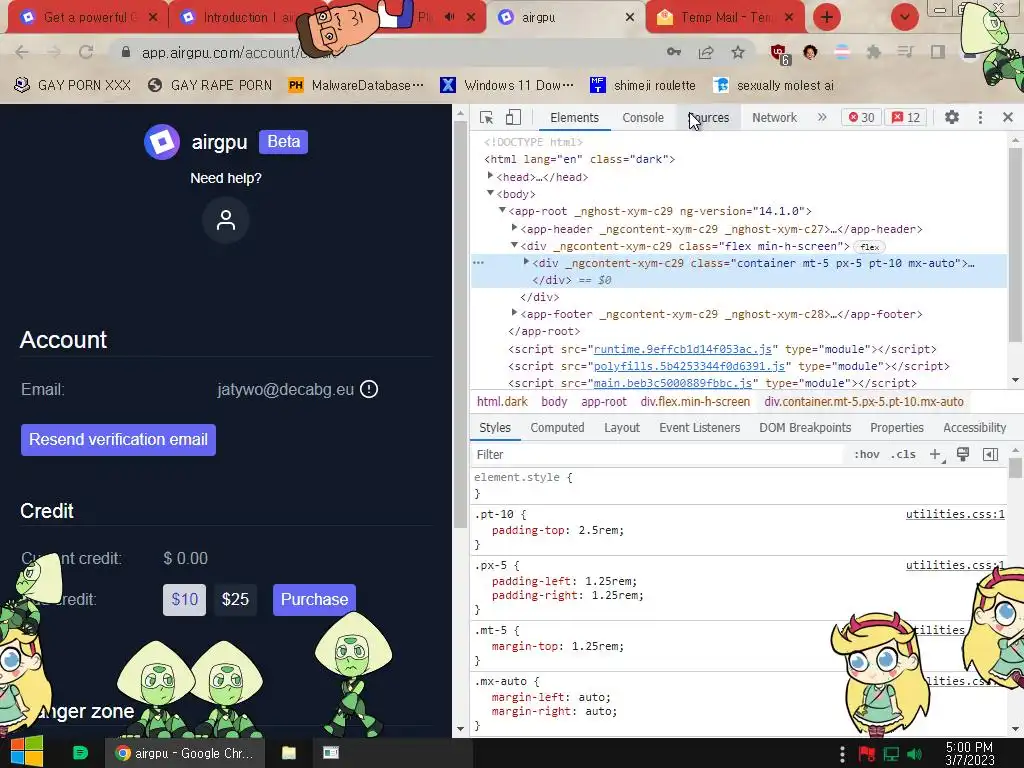The width and height of the screenshot is (1024, 768).
Task: Toggle the rendering emulations paintbrush icon
Action: (x=963, y=455)
